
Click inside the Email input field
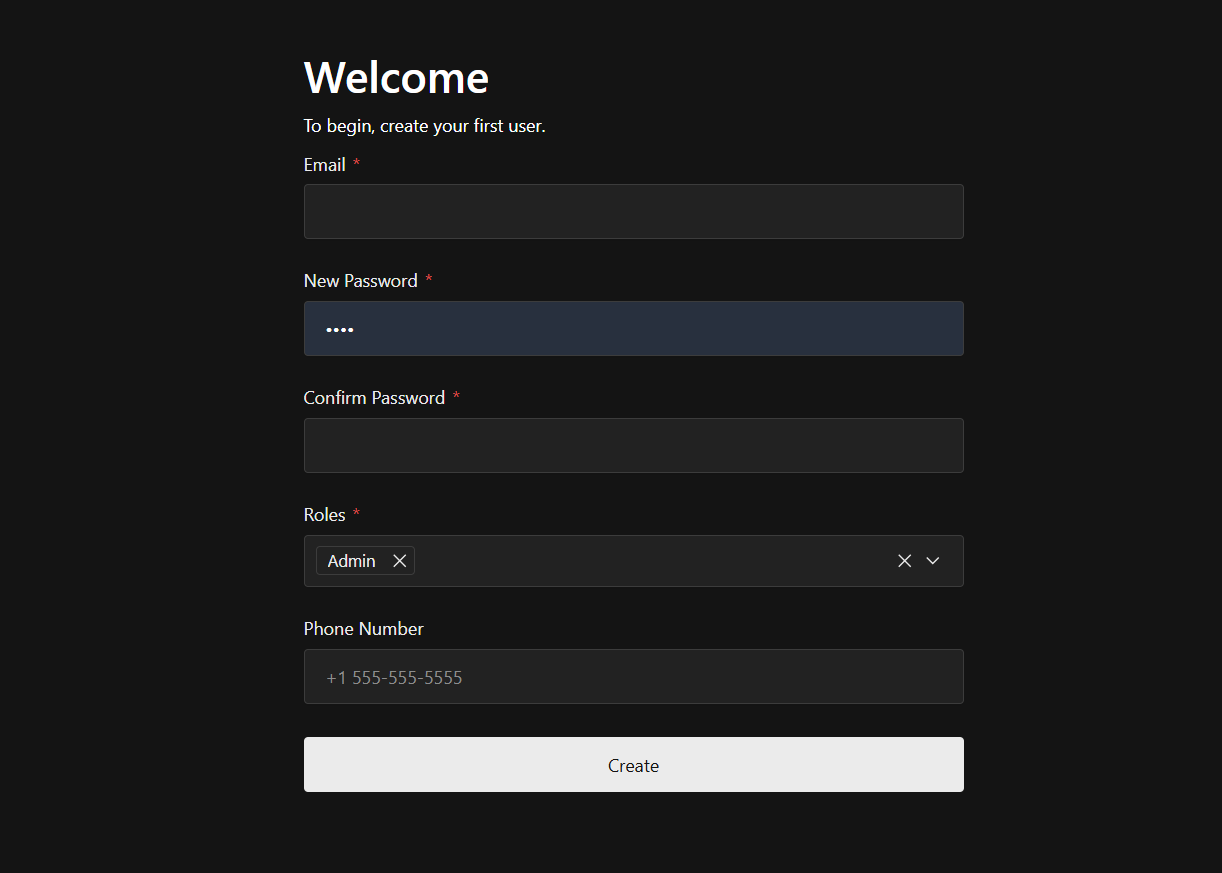tap(633, 211)
